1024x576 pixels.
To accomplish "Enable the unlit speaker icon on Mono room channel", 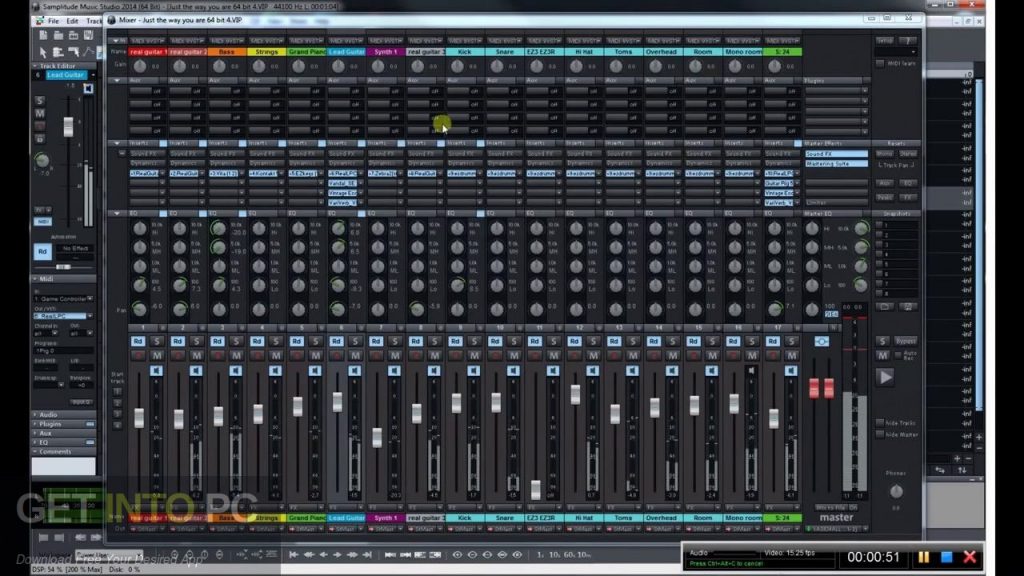I will 751,370.
